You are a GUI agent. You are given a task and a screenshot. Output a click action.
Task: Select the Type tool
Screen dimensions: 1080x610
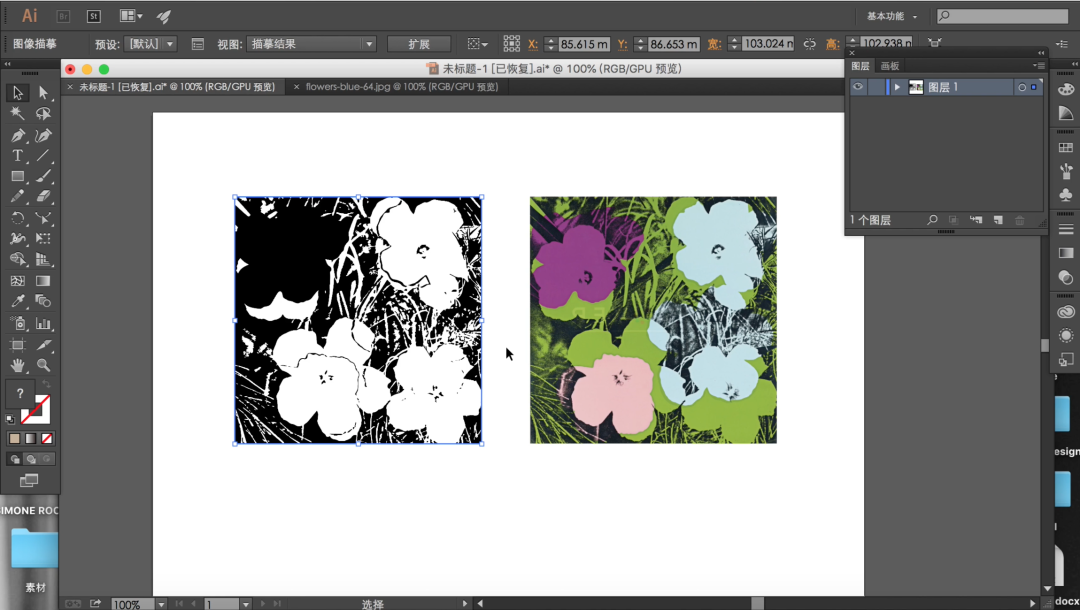pos(17,156)
